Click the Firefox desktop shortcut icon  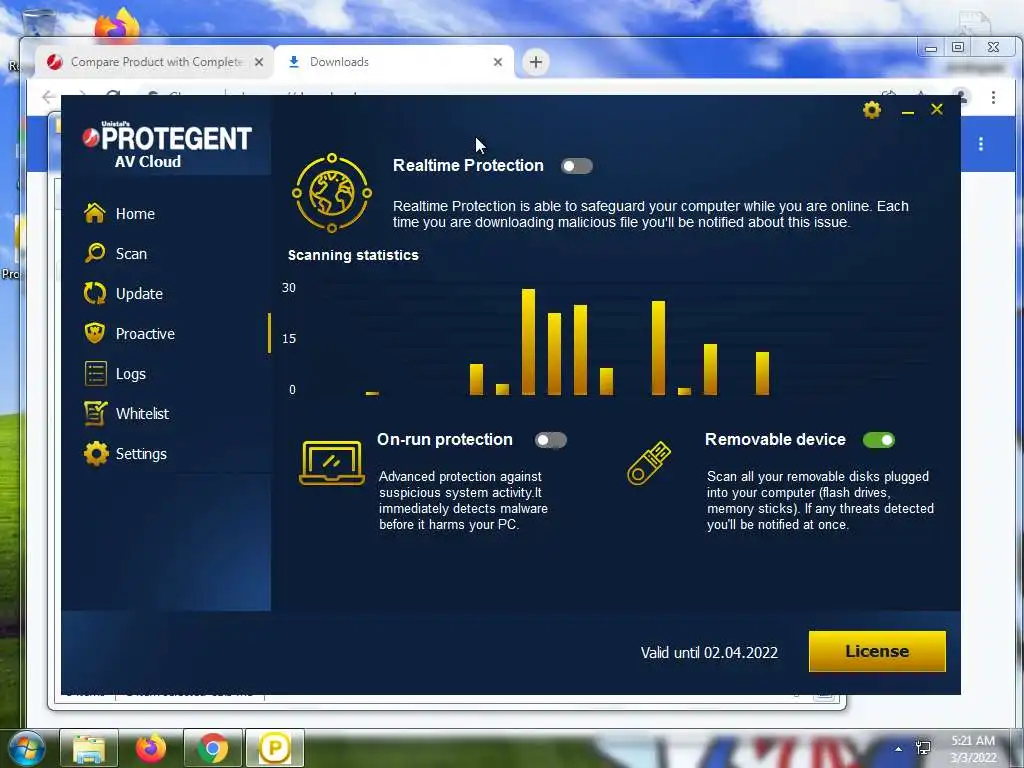117,26
